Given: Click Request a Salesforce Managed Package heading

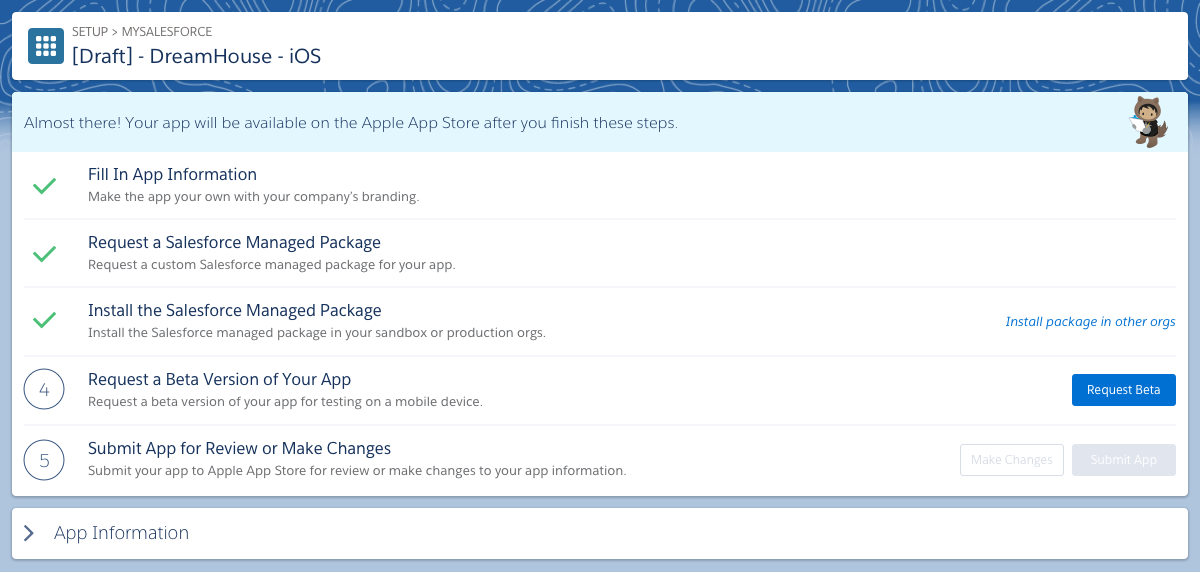Looking at the screenshot, I should [234, 243].
